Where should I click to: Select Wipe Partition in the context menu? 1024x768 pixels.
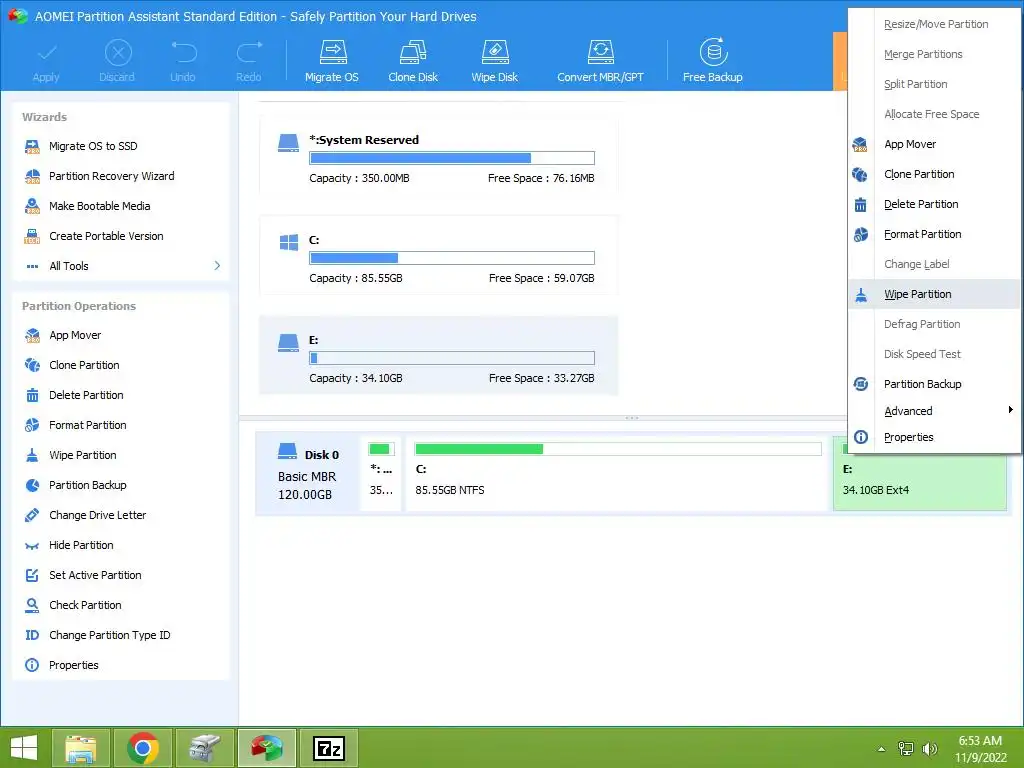935,295
